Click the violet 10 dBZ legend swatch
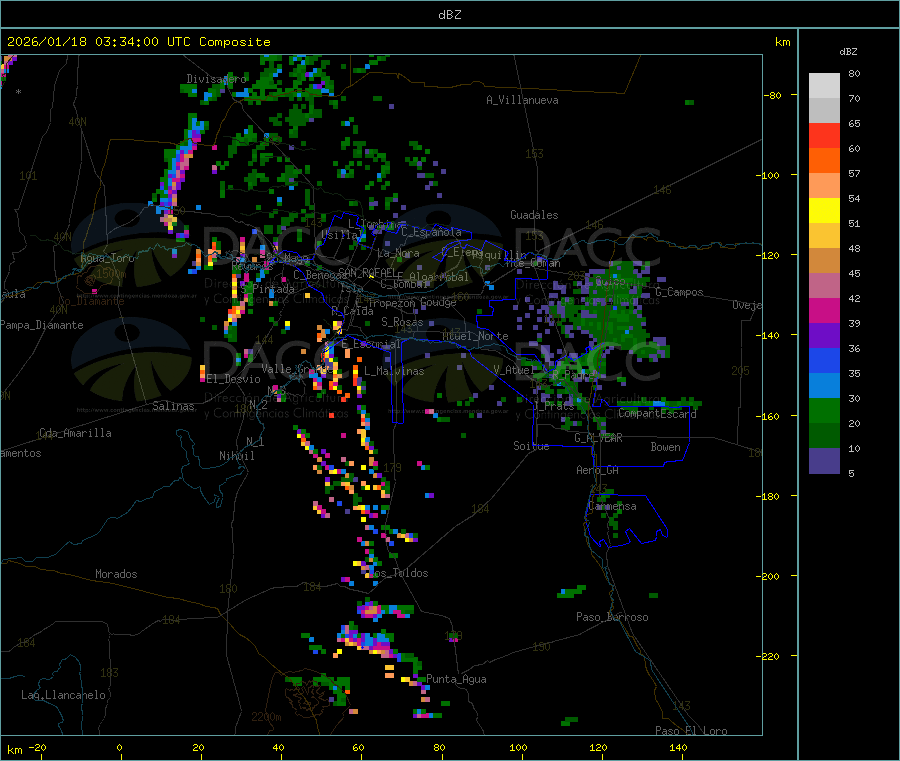The image size is (900, 761). point(824,461)
